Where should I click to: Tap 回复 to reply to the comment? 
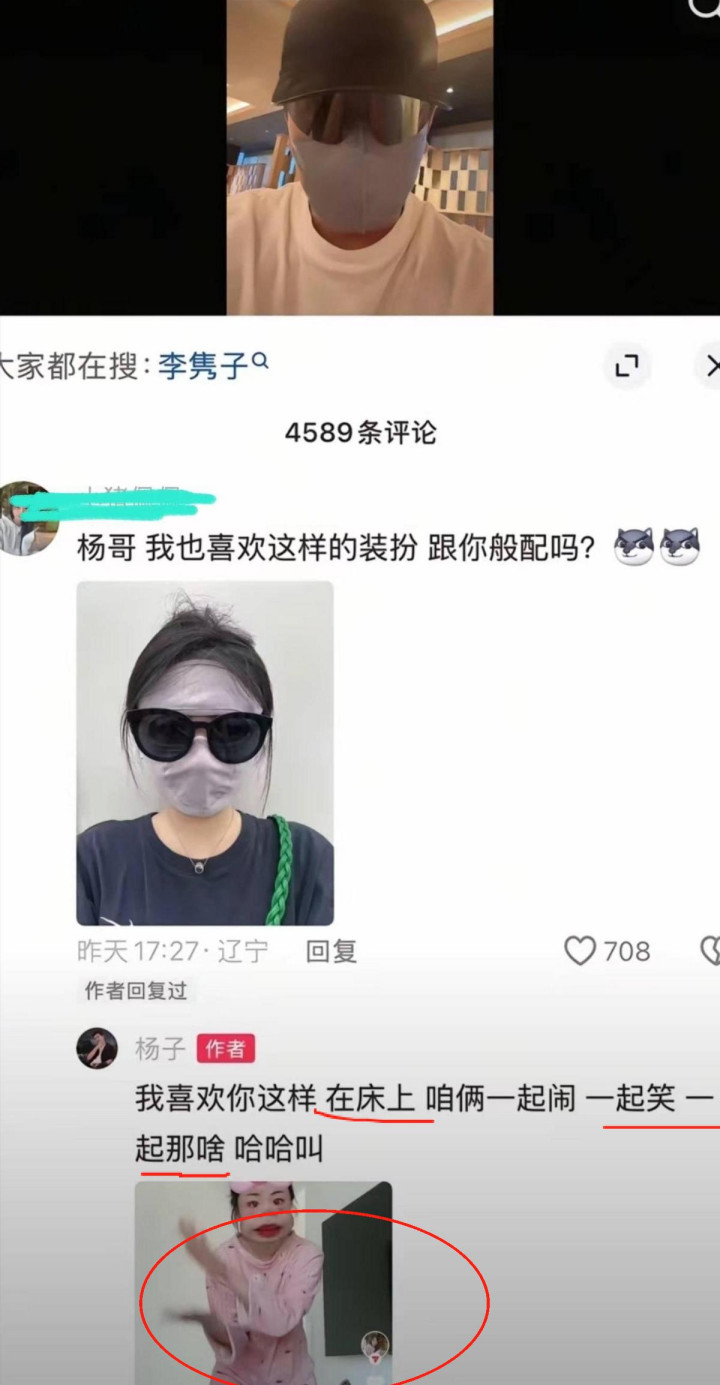[x=331, y=951]
